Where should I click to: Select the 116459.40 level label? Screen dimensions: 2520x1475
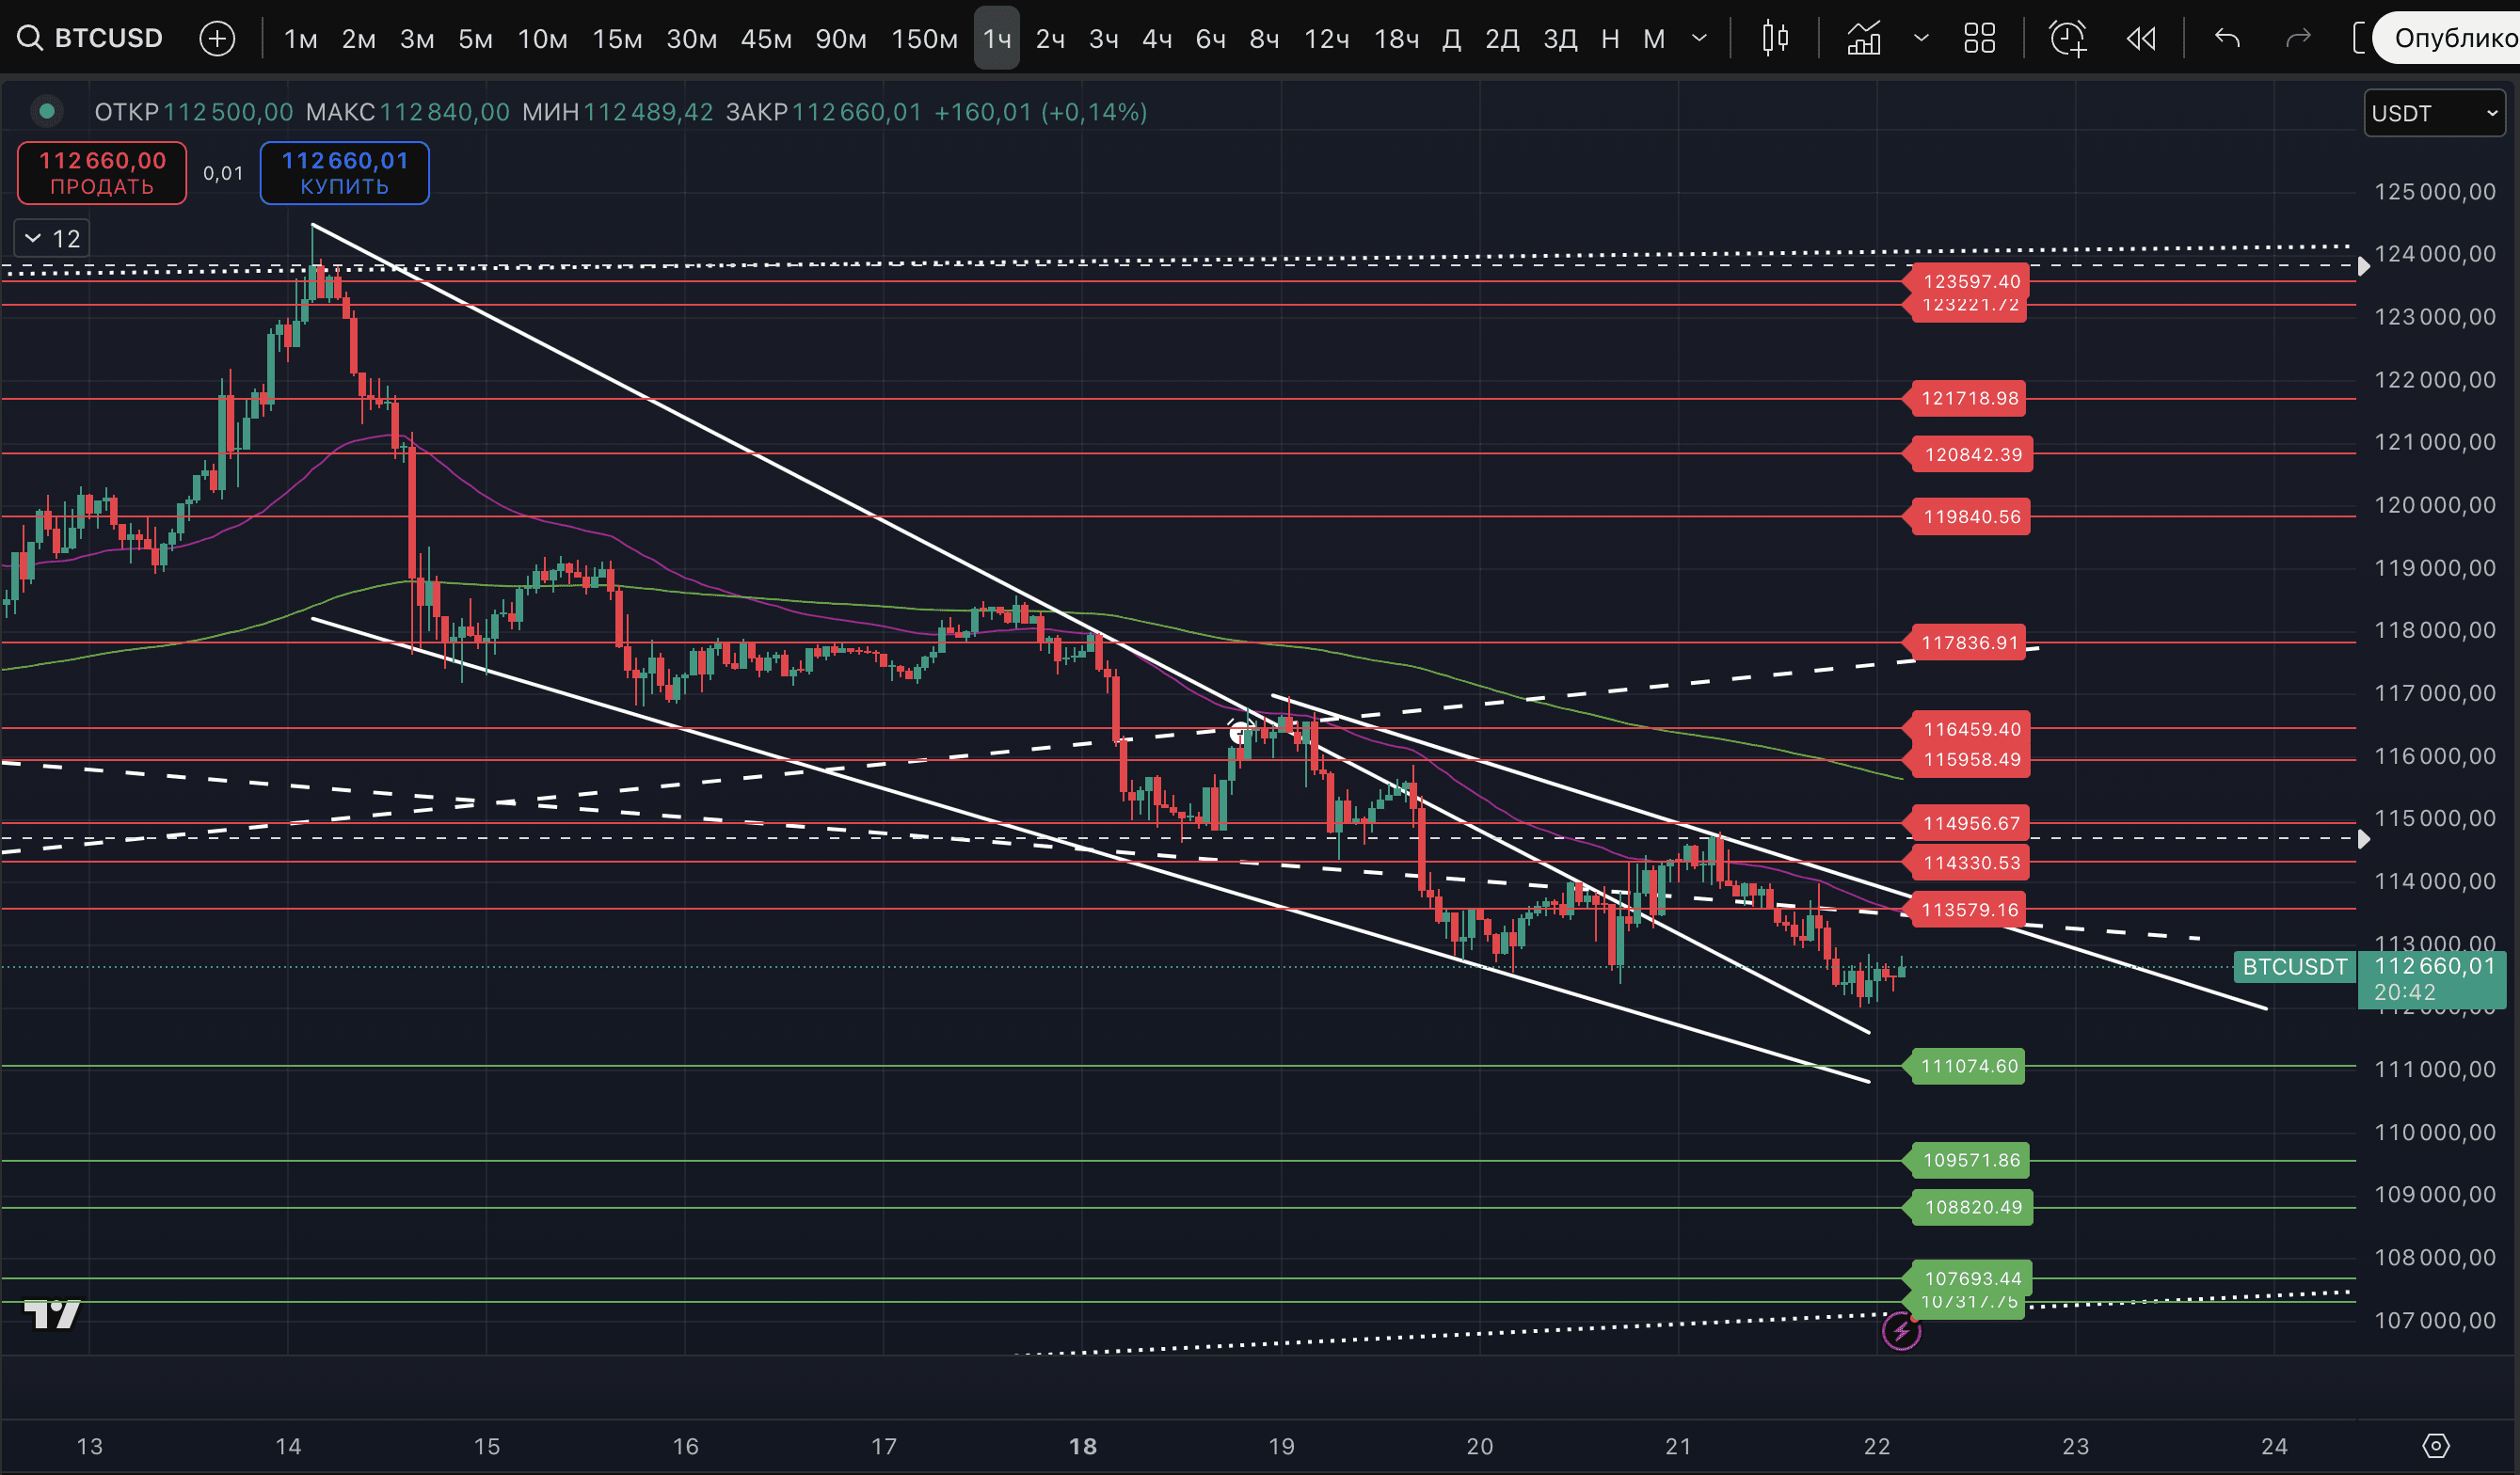click(1971, 729)
